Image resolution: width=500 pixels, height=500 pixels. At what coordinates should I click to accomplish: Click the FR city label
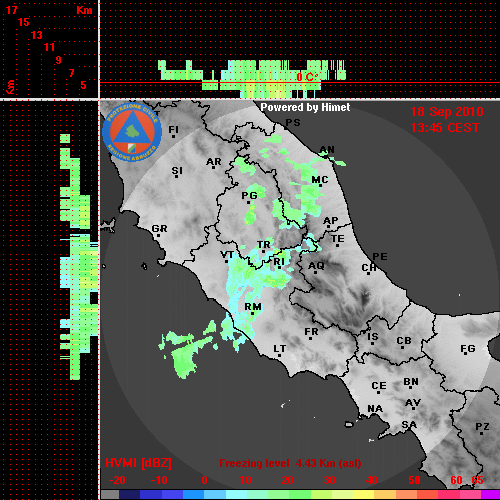pos(311,332)
